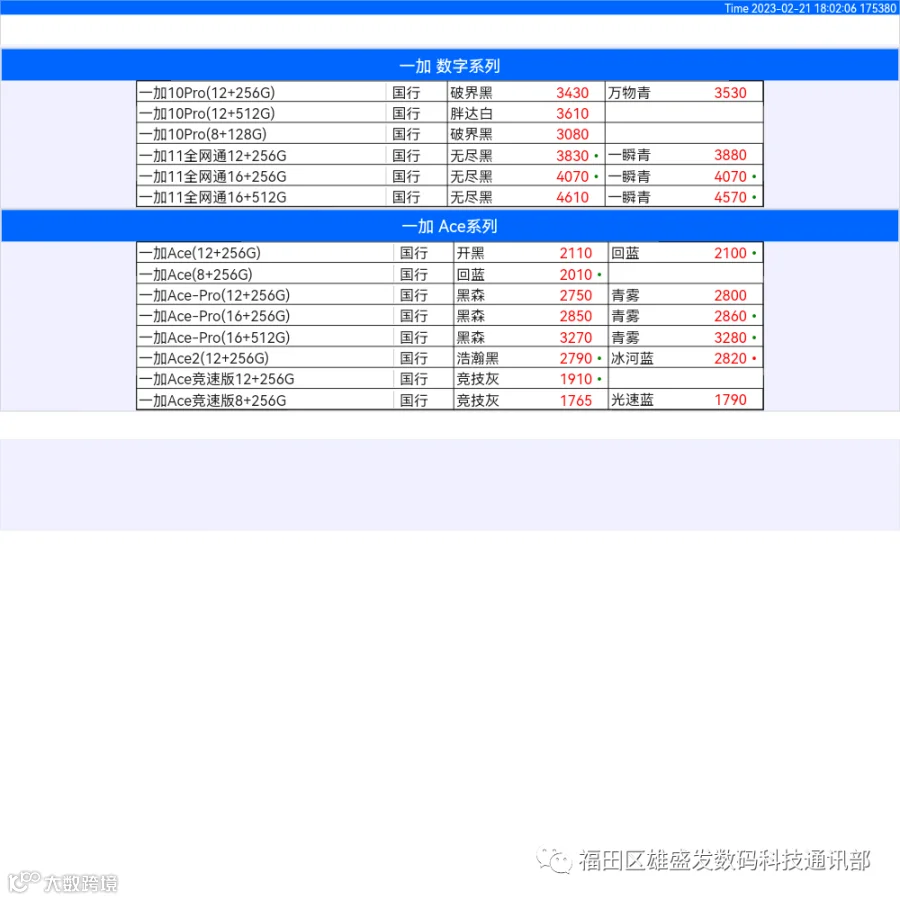Click the 万物青 color cell

tap(629, 92)
